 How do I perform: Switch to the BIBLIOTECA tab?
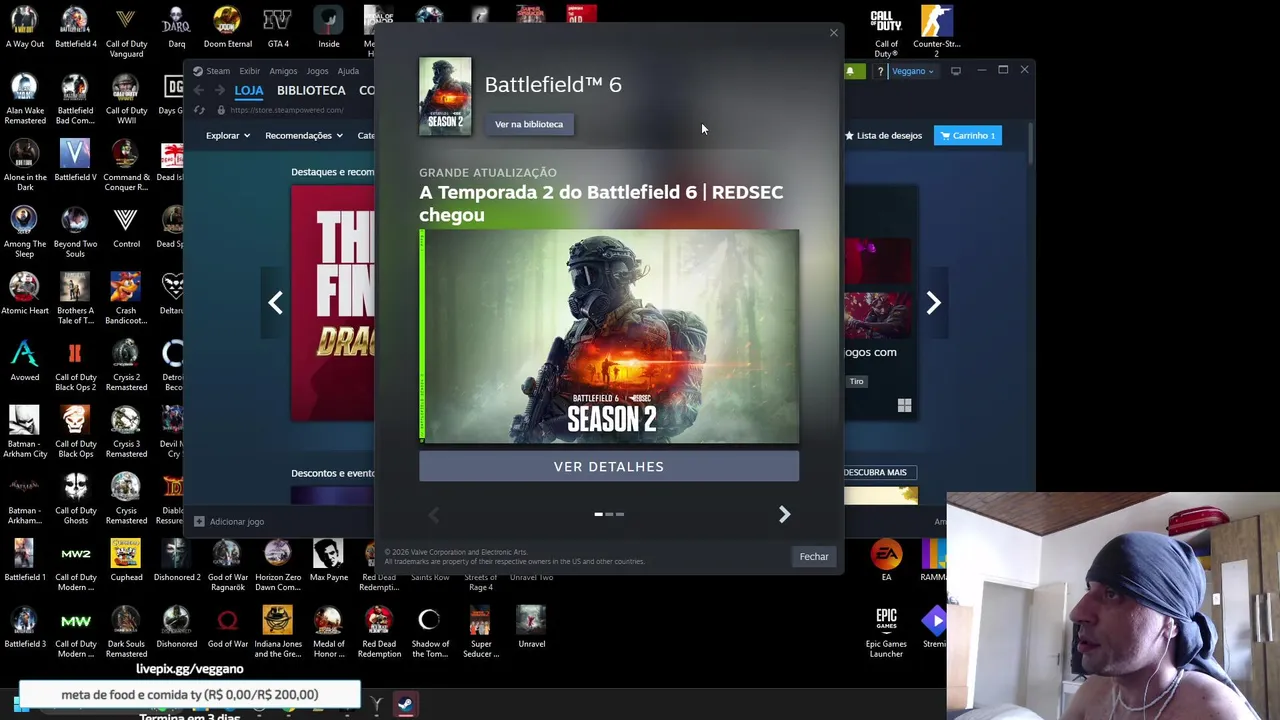coord(311,90)
